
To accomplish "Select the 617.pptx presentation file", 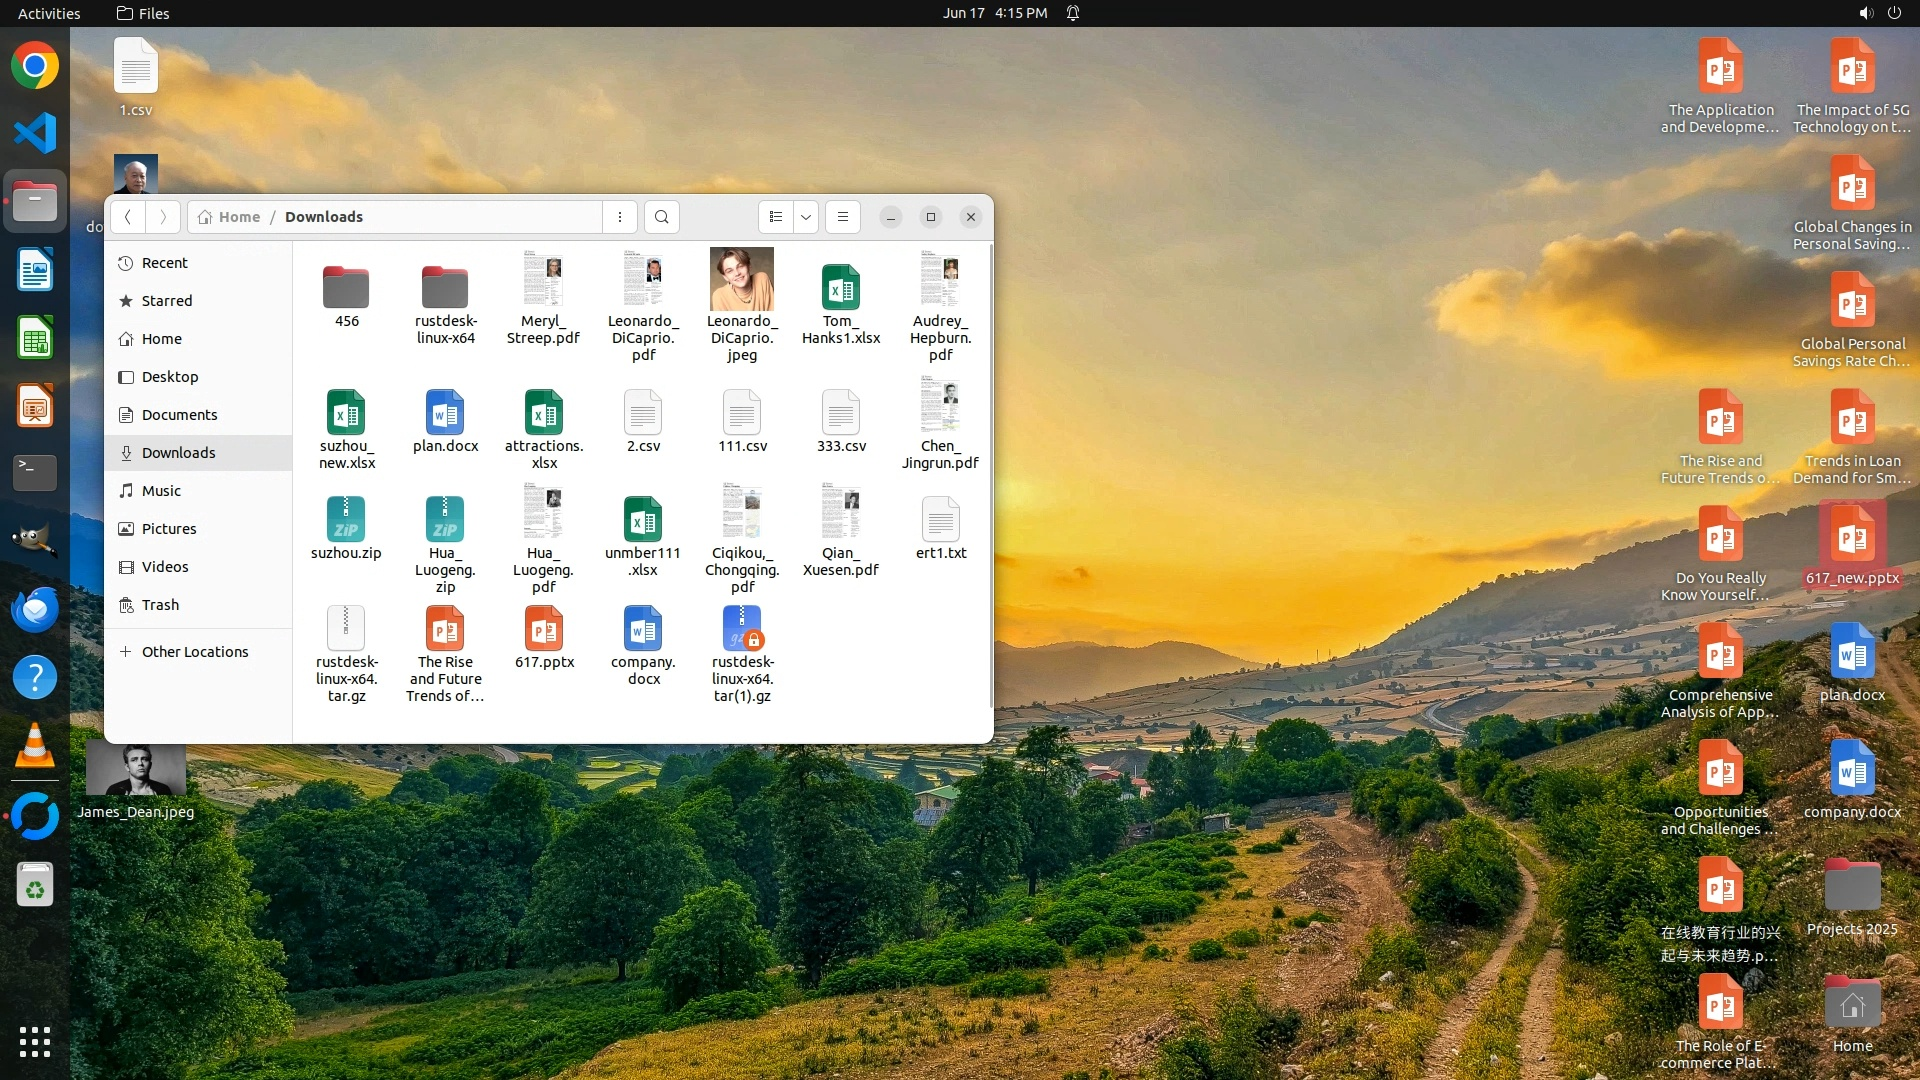I will pos(544,630).
